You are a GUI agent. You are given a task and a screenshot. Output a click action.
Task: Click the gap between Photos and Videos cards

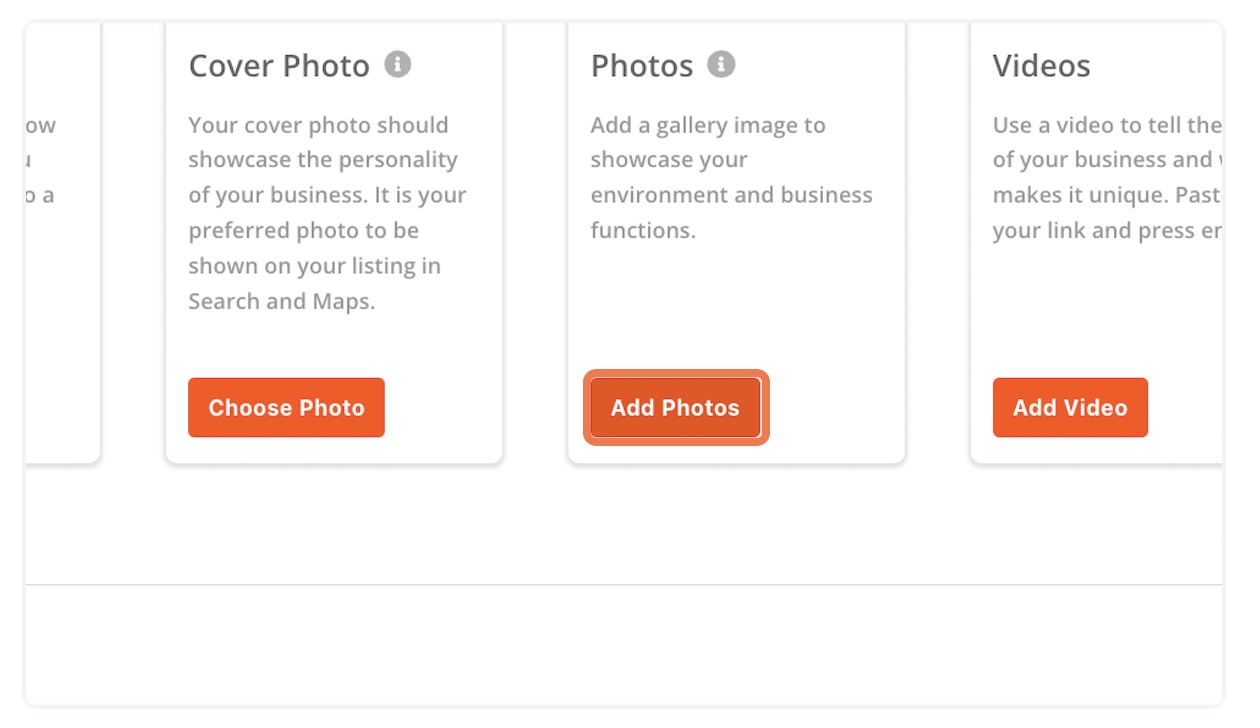(x=938, y=240)
